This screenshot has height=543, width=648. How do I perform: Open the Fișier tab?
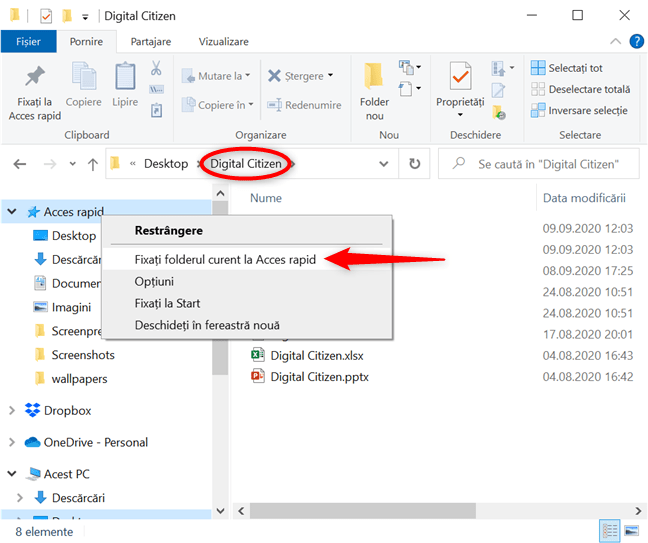click(29, 41)
